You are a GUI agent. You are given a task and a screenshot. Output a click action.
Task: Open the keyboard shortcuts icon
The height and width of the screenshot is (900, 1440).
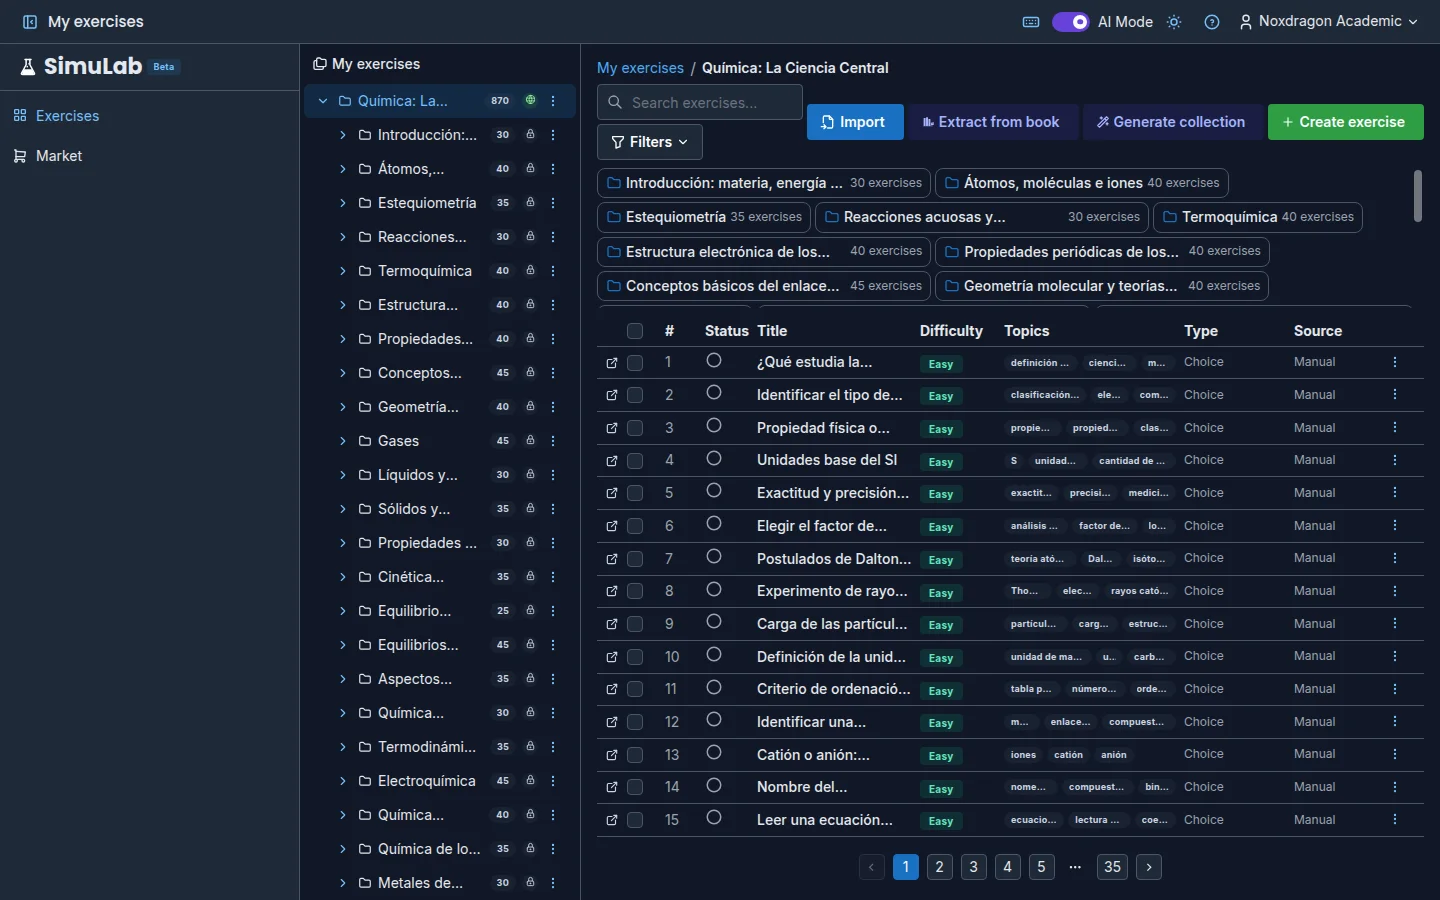(1031, 22)
